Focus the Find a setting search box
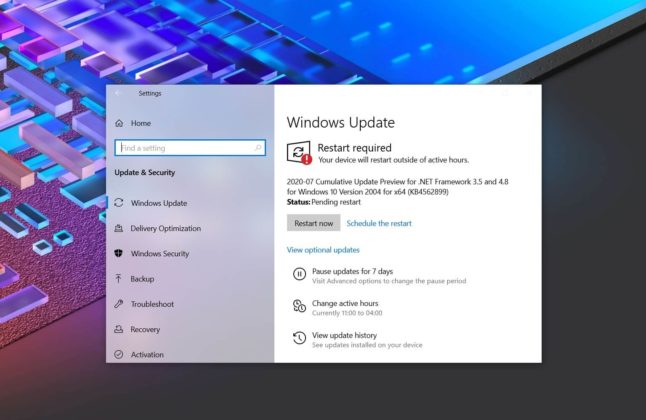 [x=190, y=148]
